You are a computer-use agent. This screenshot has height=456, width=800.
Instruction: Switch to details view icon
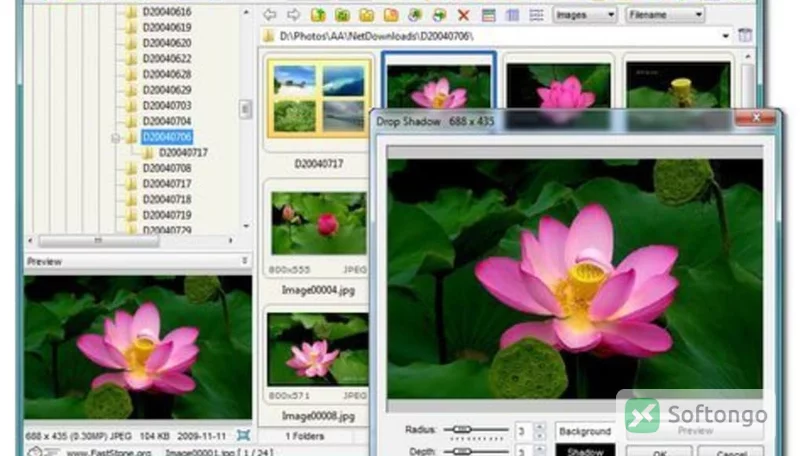[512, 15]
